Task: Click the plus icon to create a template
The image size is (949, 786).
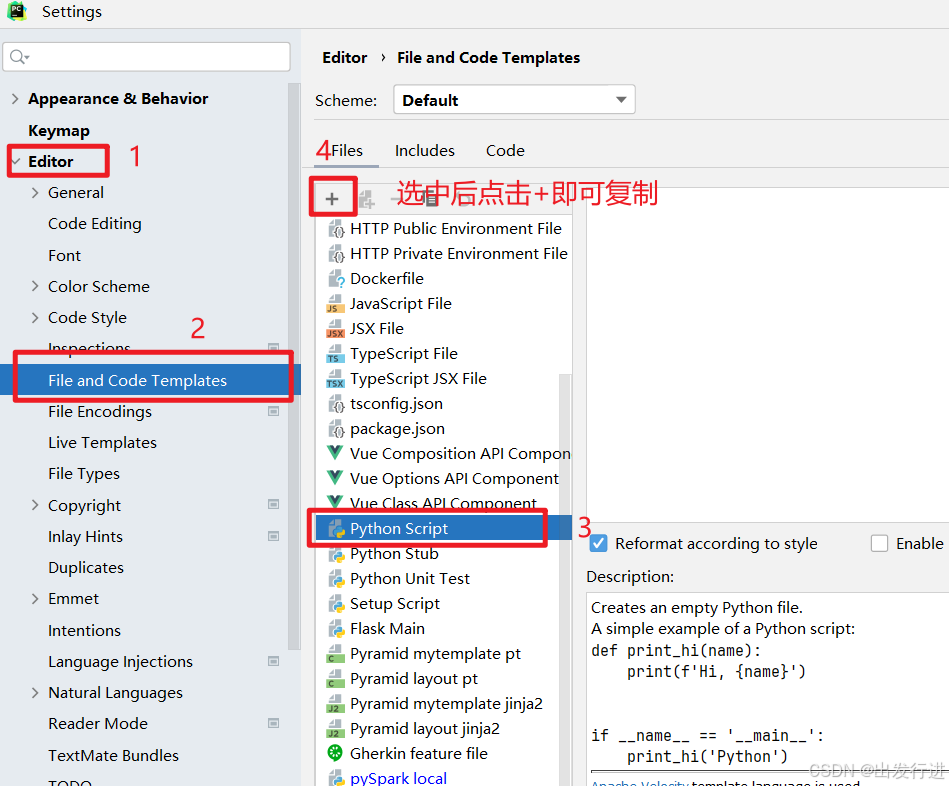Action: [332, 198]
